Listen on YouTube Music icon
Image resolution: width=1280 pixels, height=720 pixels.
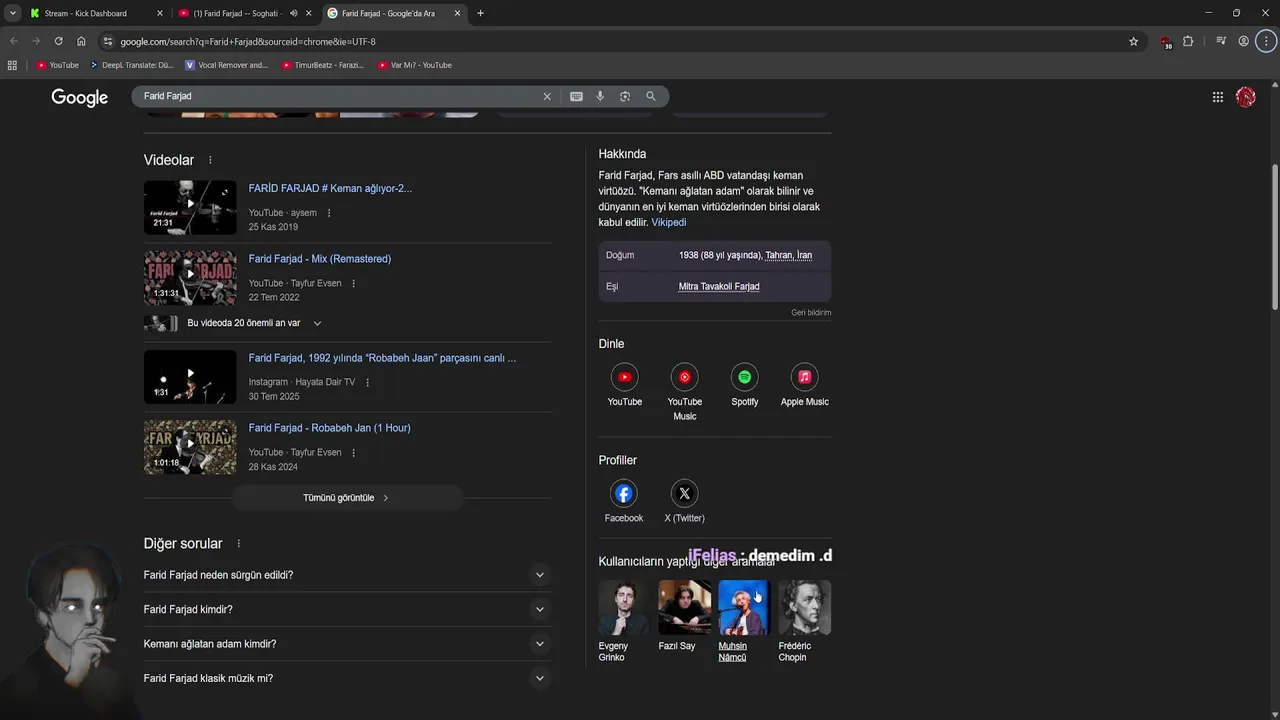pos(685,377)
